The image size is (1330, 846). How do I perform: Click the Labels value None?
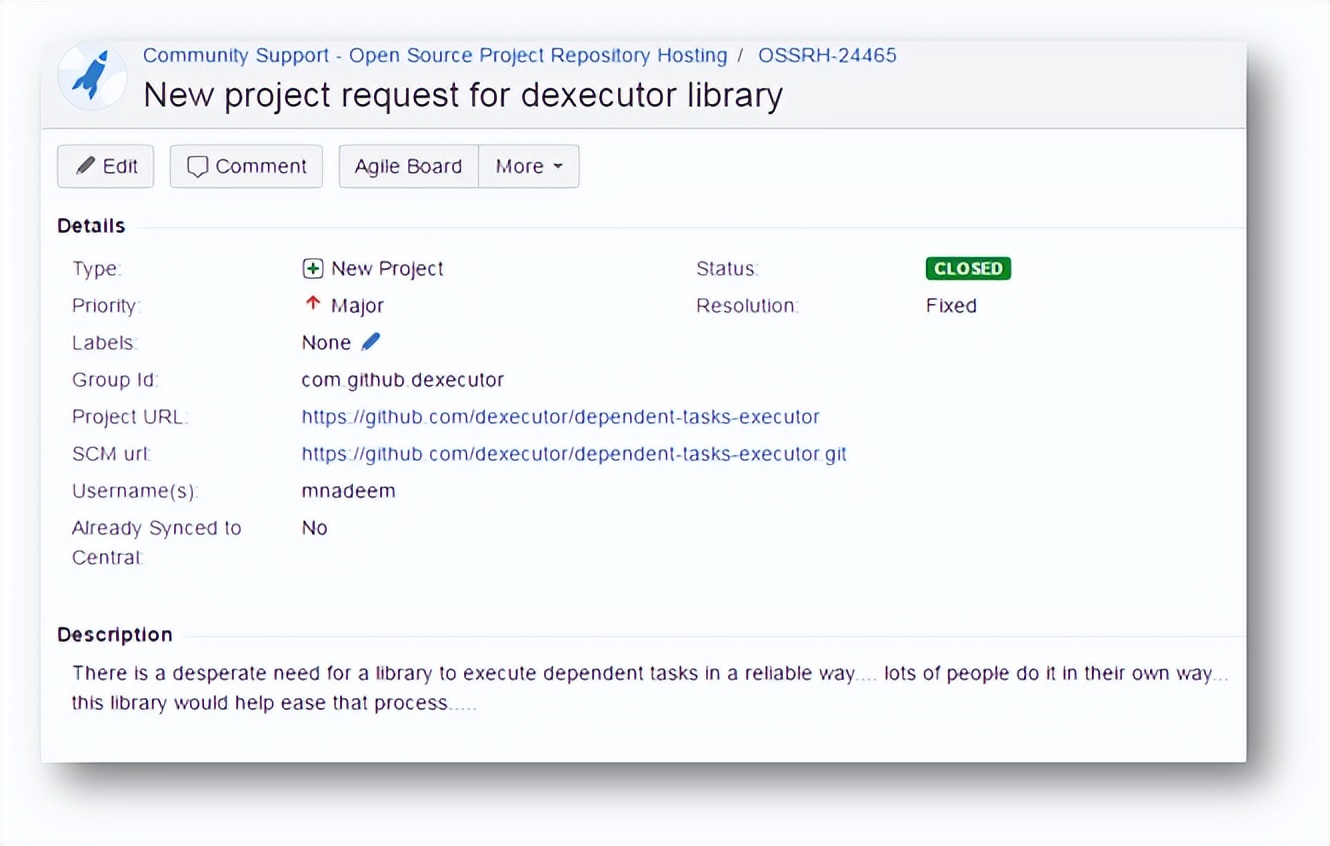click(326, 343)
